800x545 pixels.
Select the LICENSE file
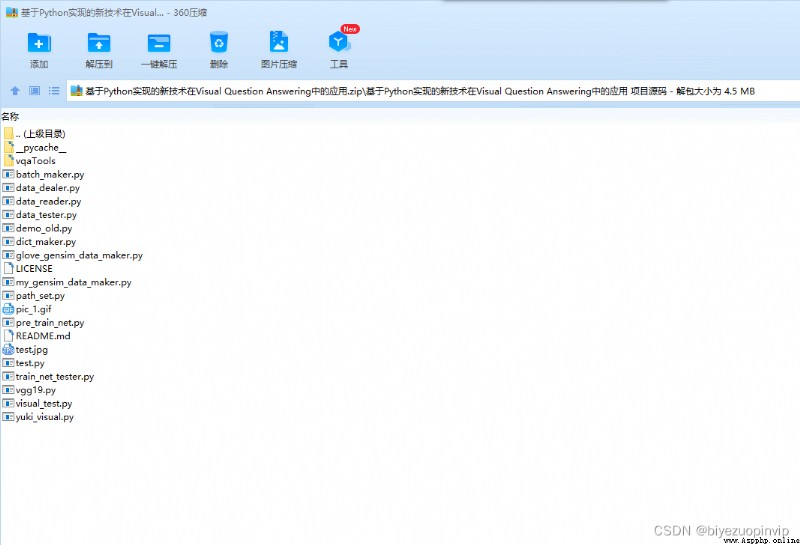28,268
